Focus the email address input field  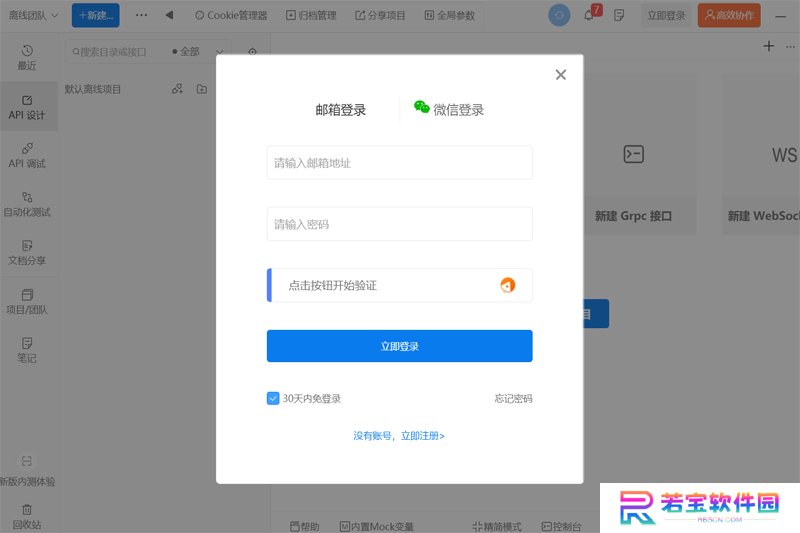pos(399,163)
